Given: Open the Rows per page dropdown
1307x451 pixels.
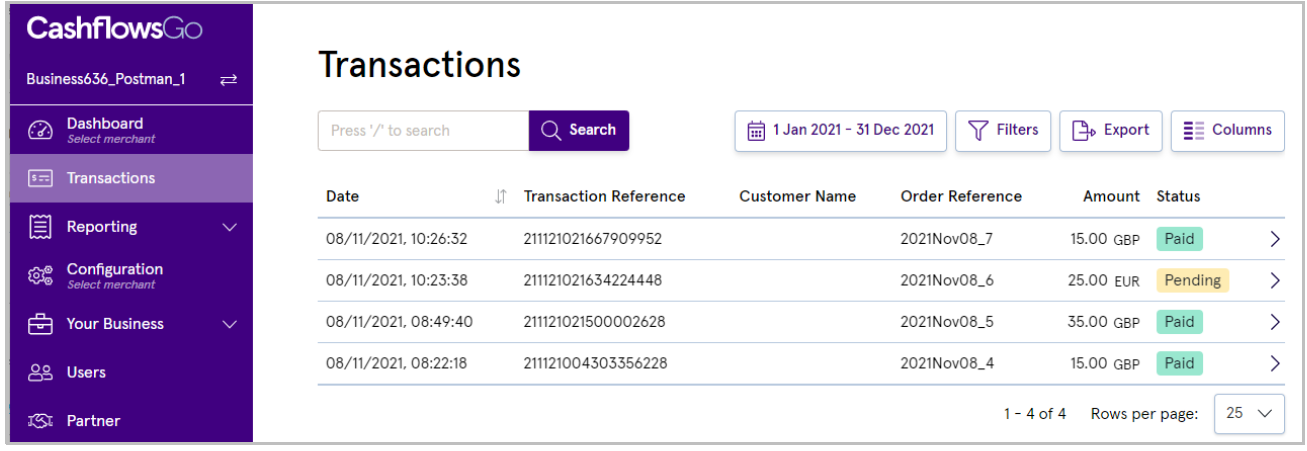Looking at the screenshot, I should coord(1249,413).
